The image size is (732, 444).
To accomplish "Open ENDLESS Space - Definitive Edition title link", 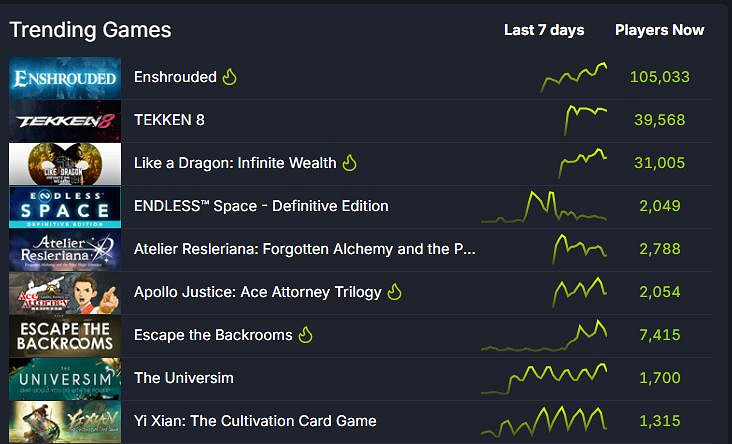I will click(261, 206).
